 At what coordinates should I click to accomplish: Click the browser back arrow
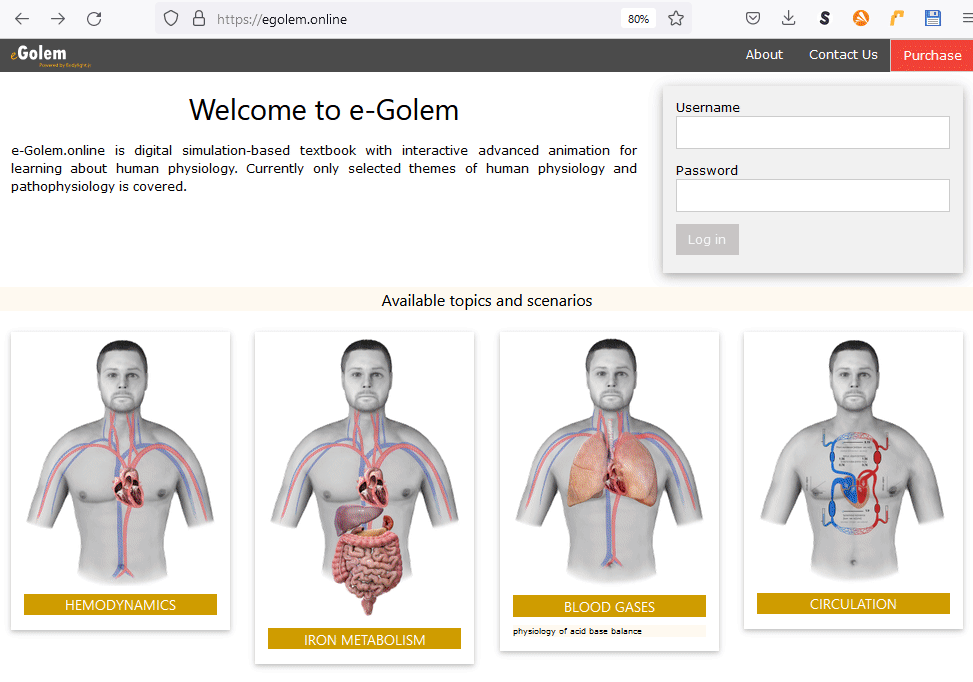(x=22, y=18)
